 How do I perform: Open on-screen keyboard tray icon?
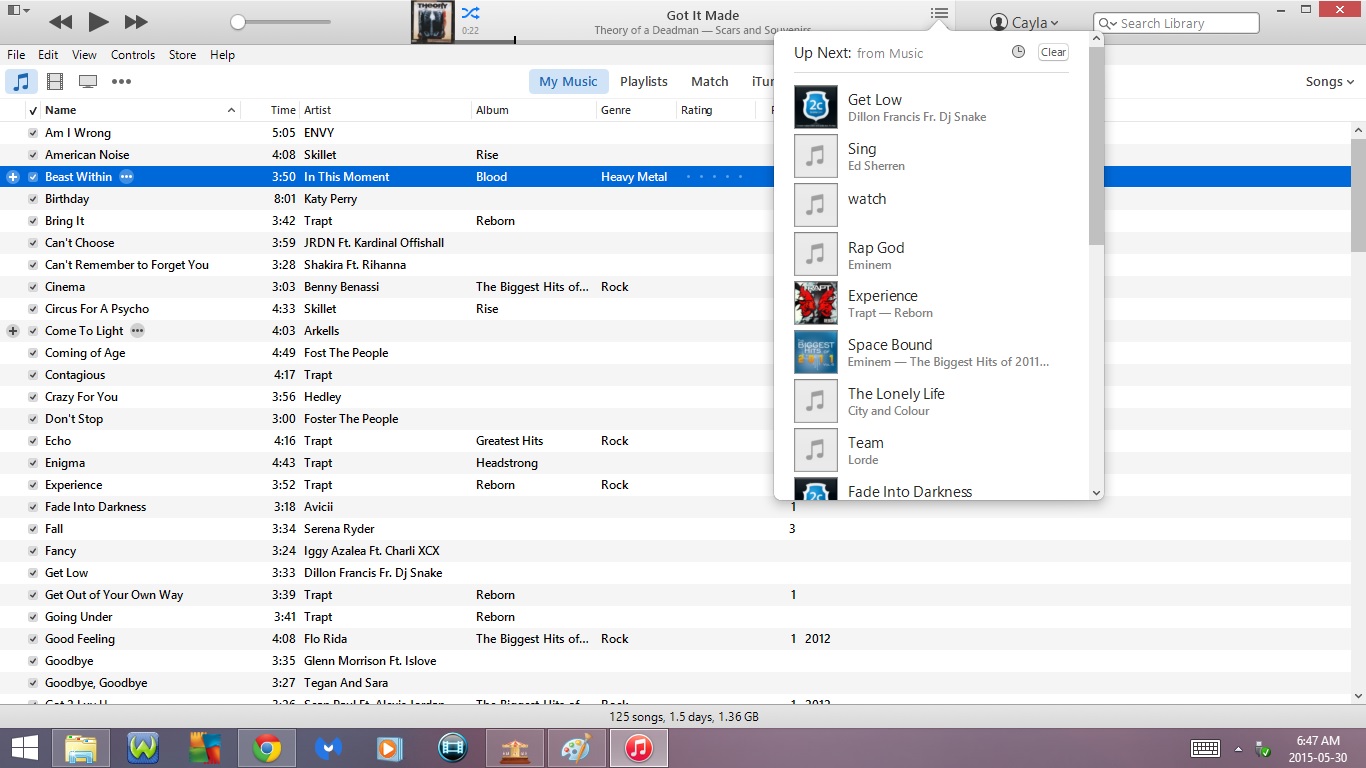1205,748
